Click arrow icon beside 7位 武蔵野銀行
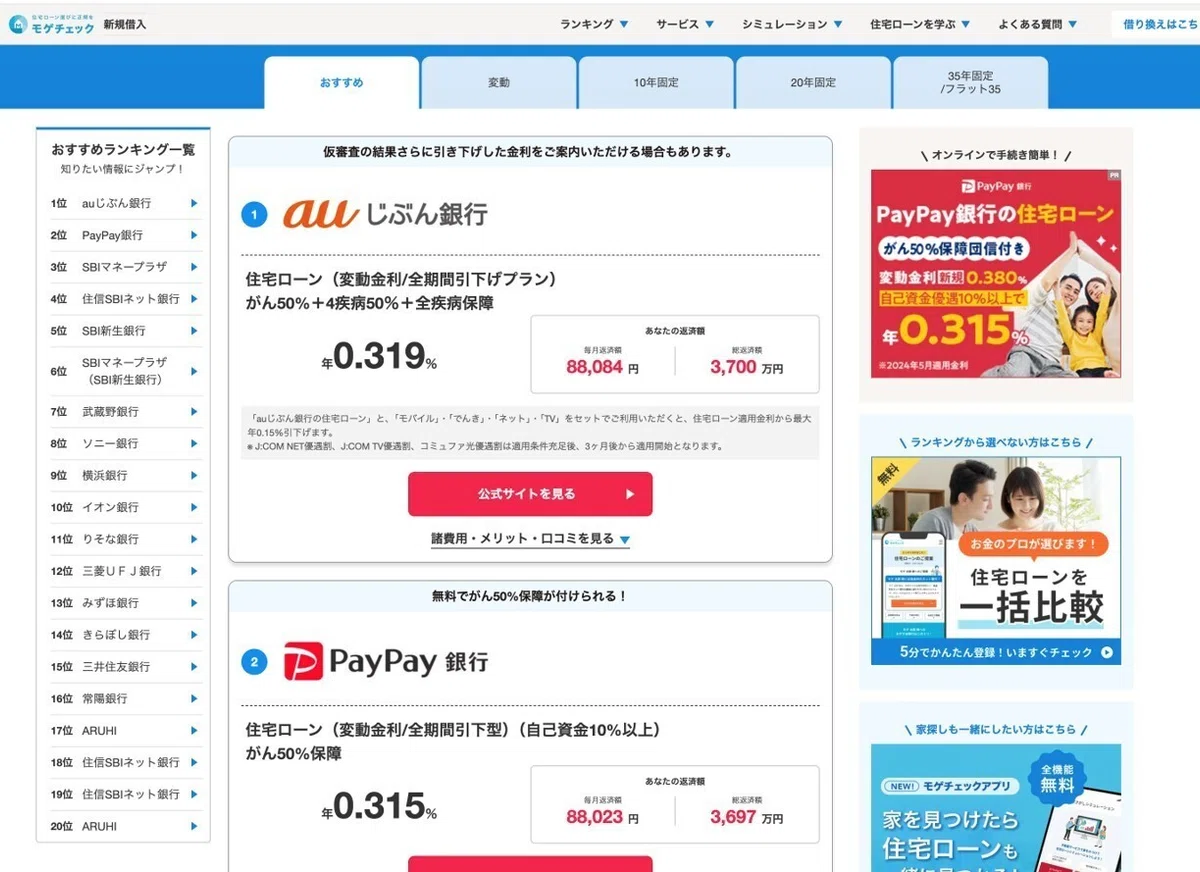Viewport: 1200px width, 872px height. [x=194, y=411]
